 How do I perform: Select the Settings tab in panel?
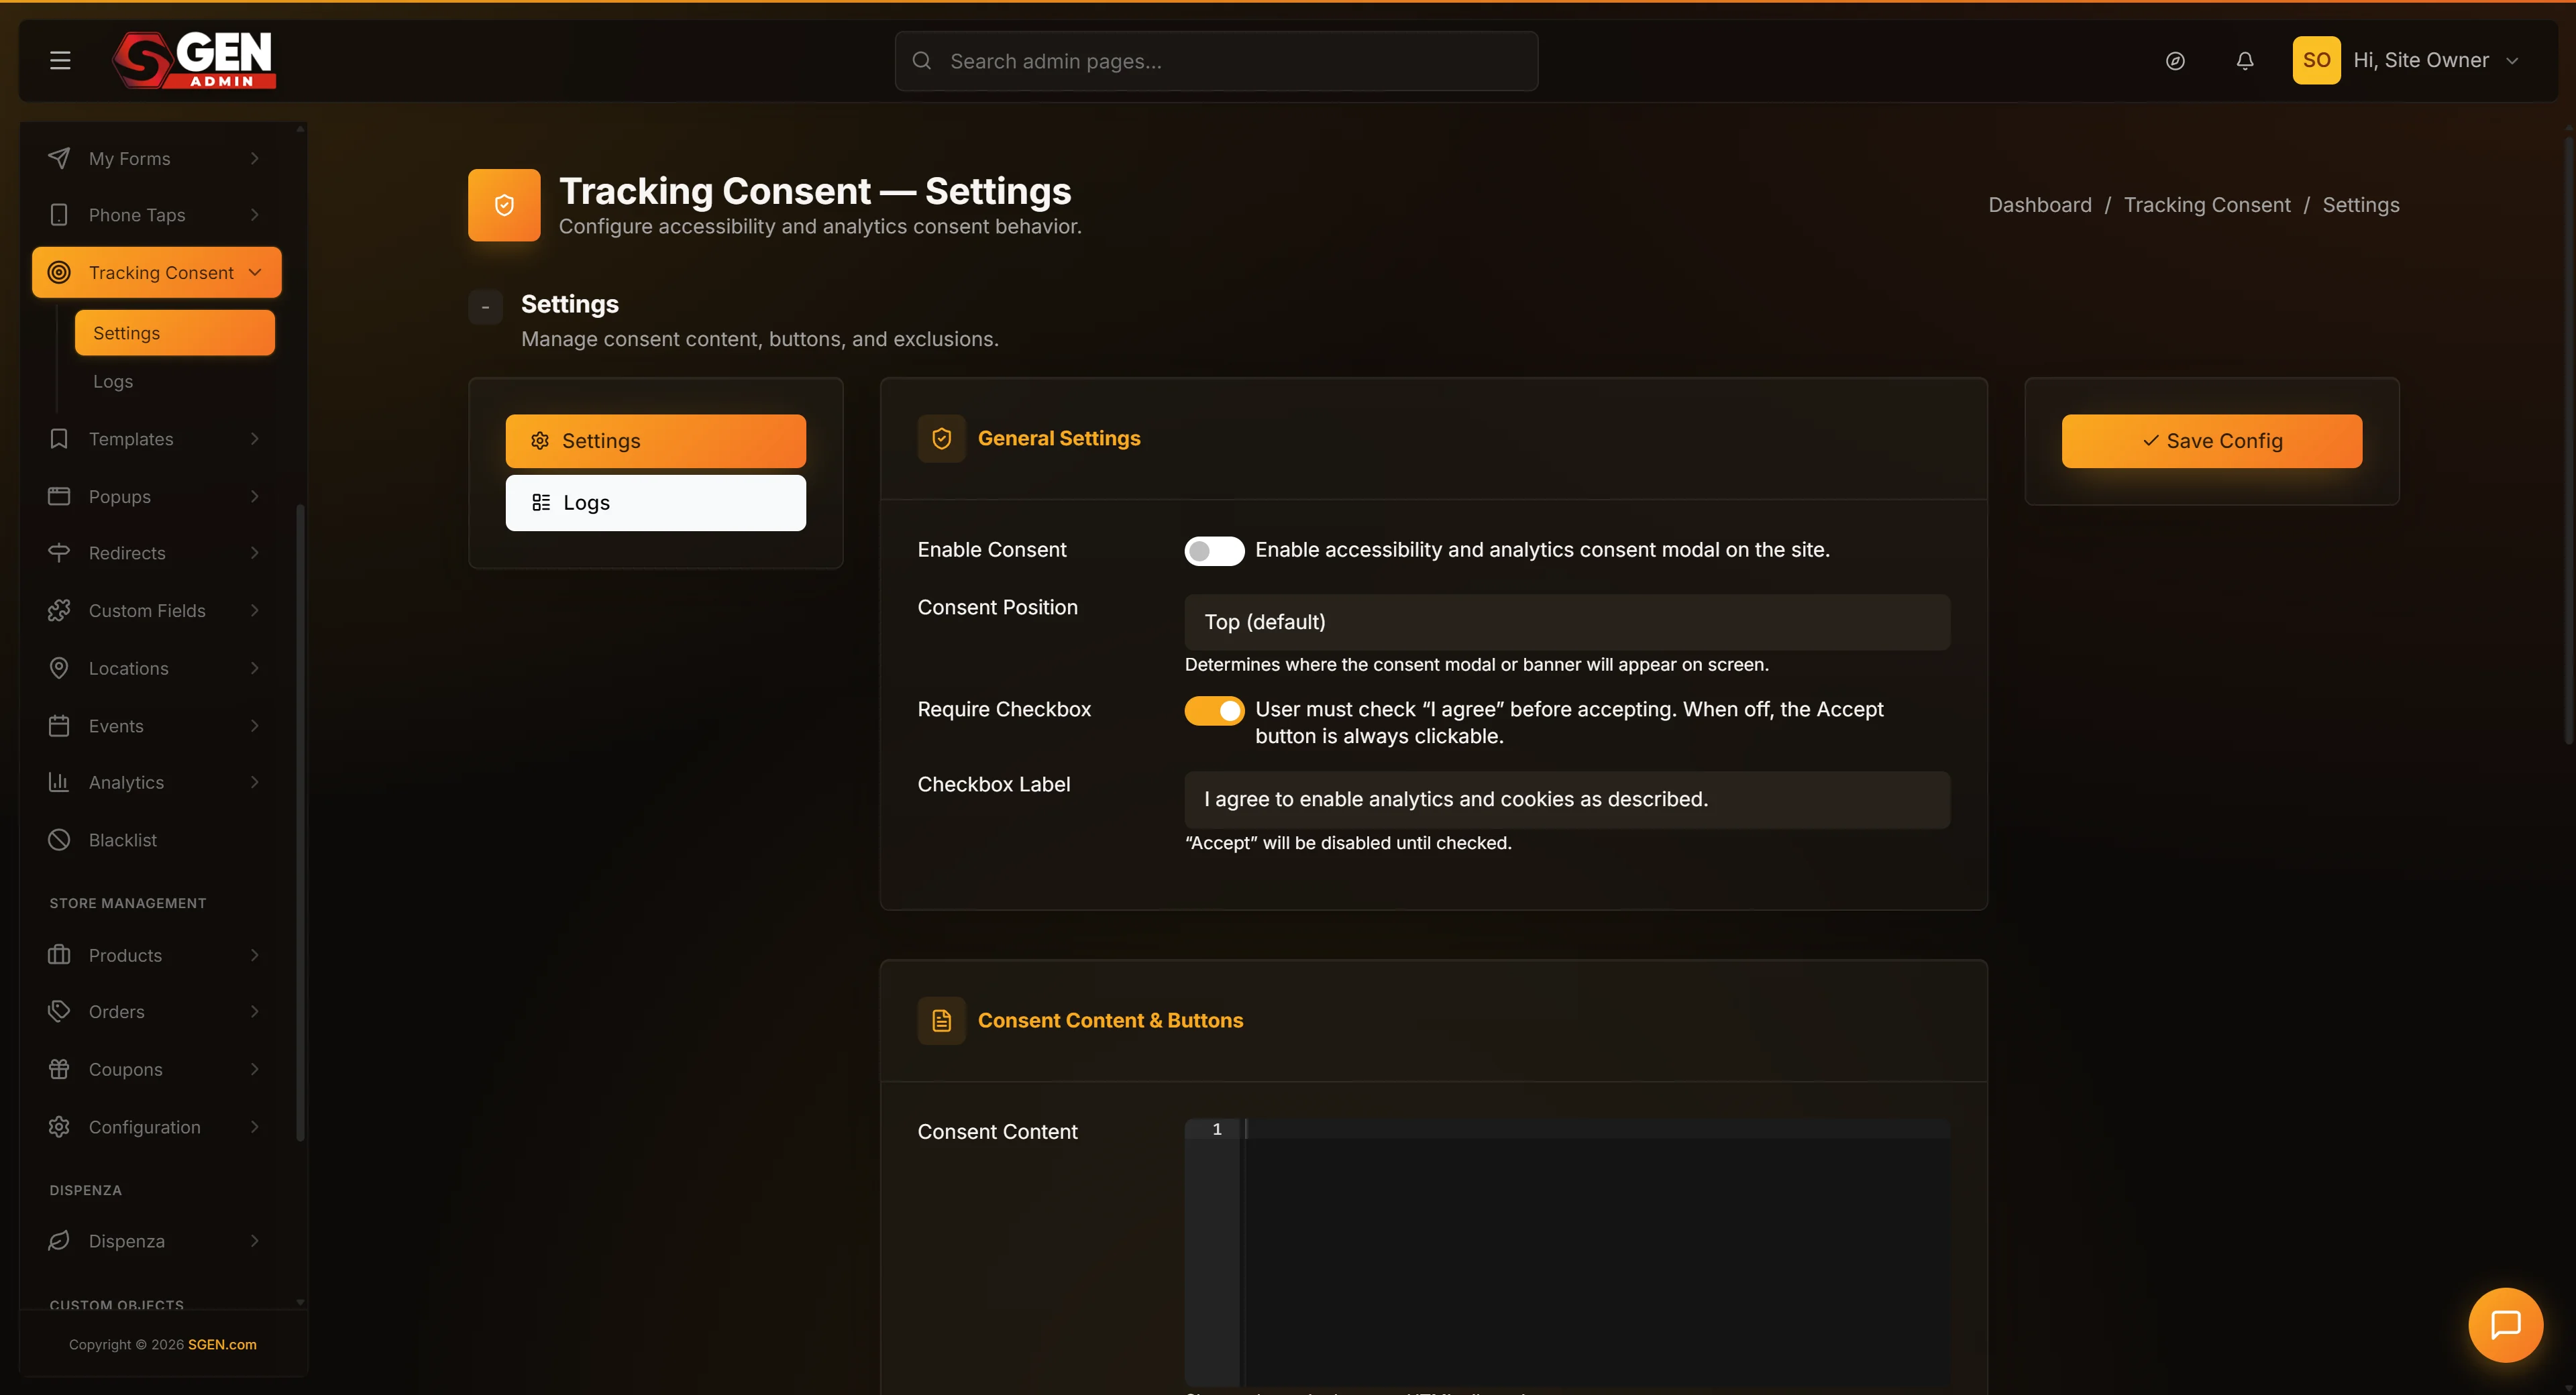pos(656,441)
